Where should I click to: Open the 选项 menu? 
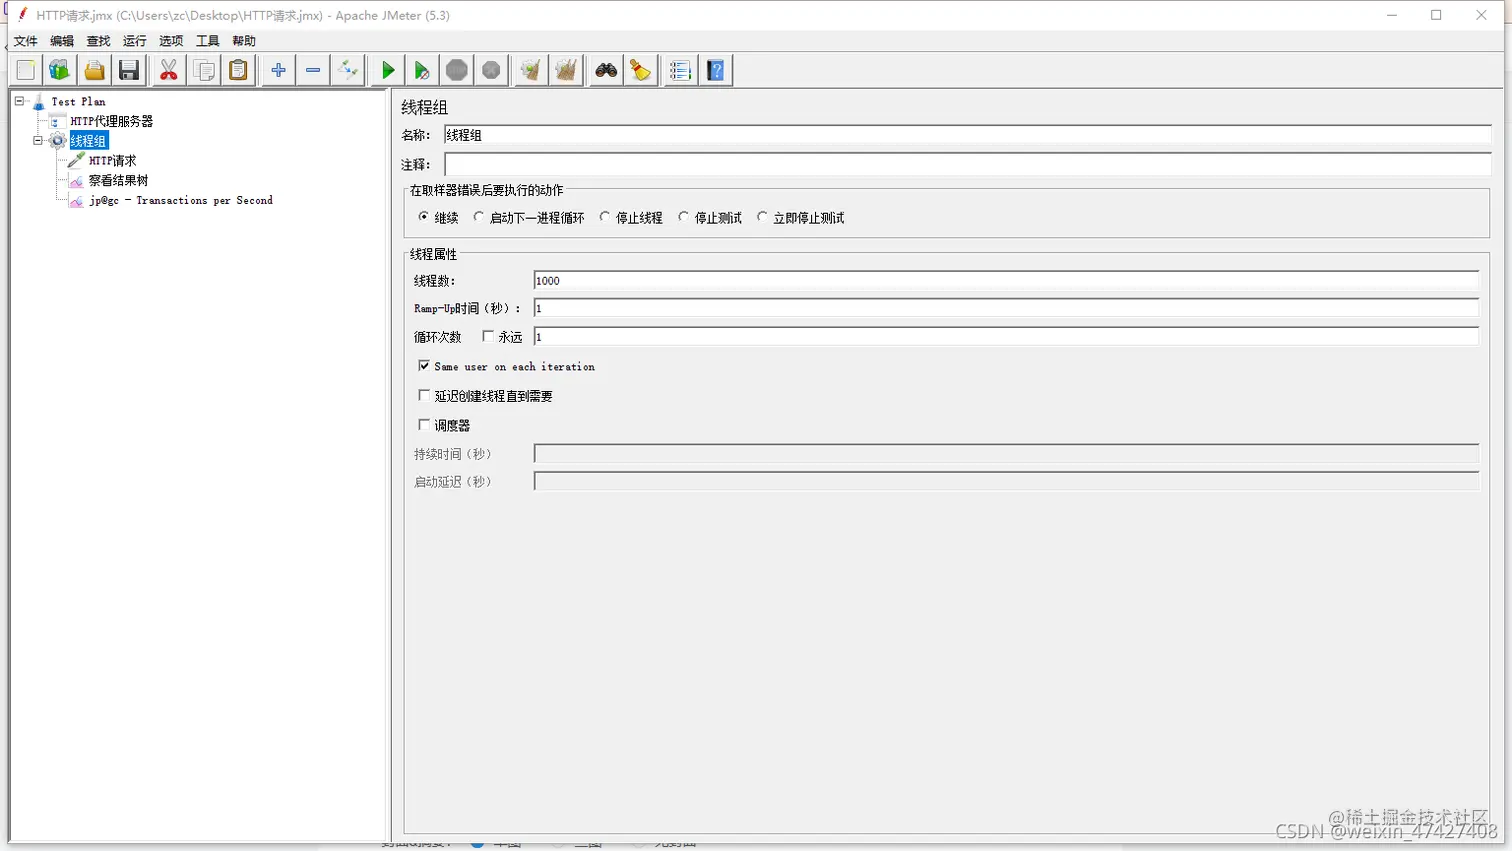[x=171, y=41]
